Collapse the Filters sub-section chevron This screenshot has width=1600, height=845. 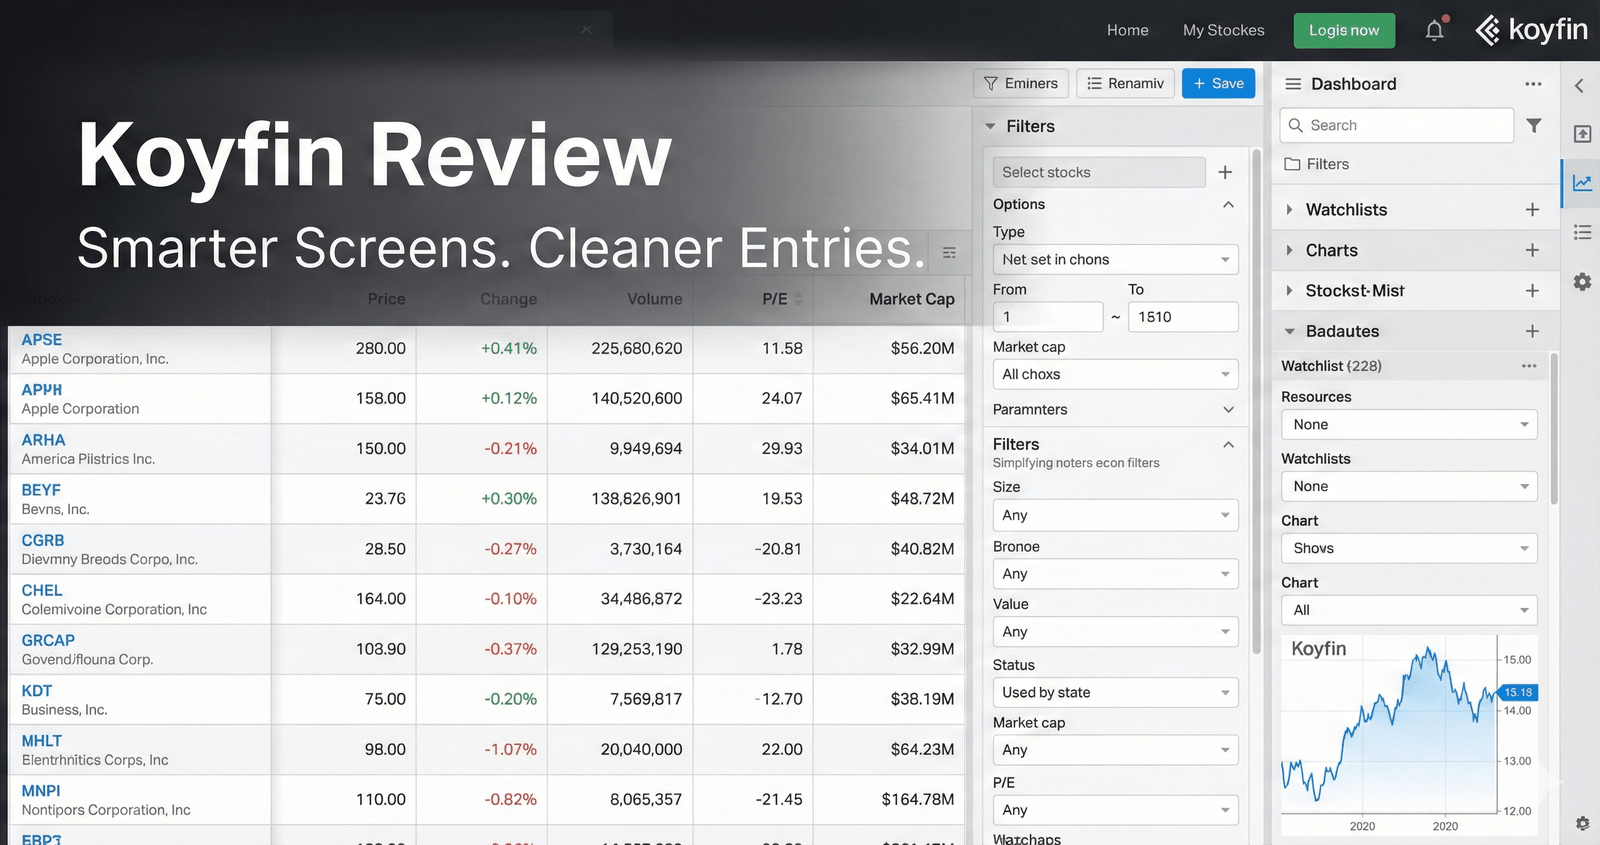(1228, 444)
